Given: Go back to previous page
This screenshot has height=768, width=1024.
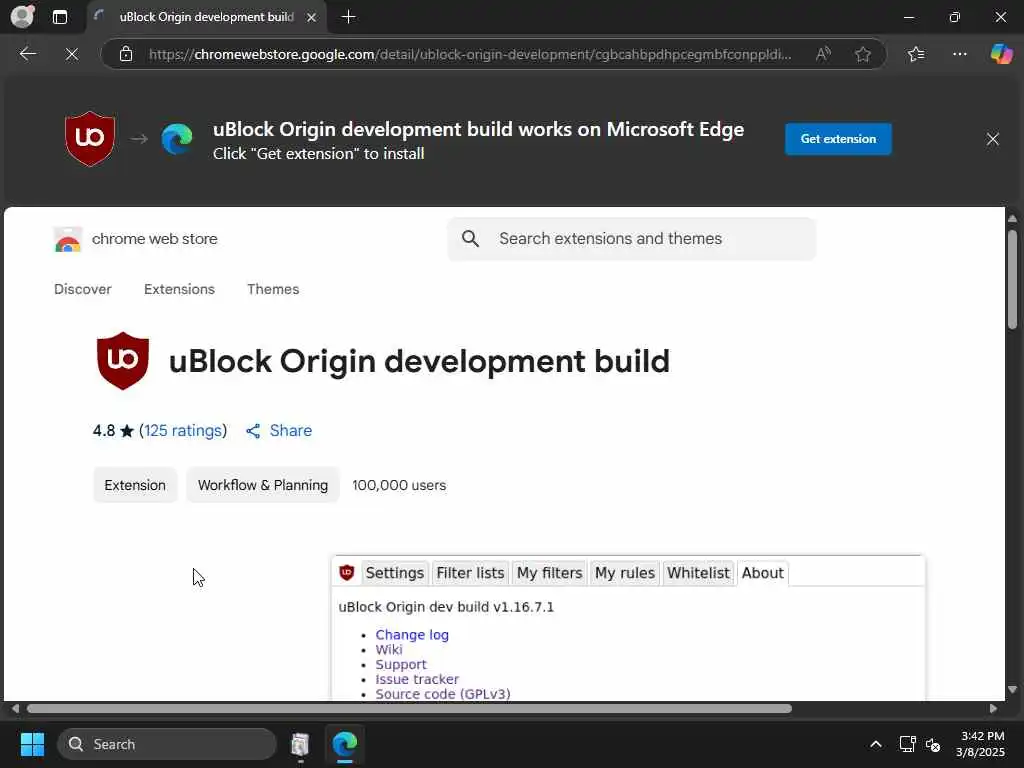Looking at the screenshot, I should pos(27,54).
